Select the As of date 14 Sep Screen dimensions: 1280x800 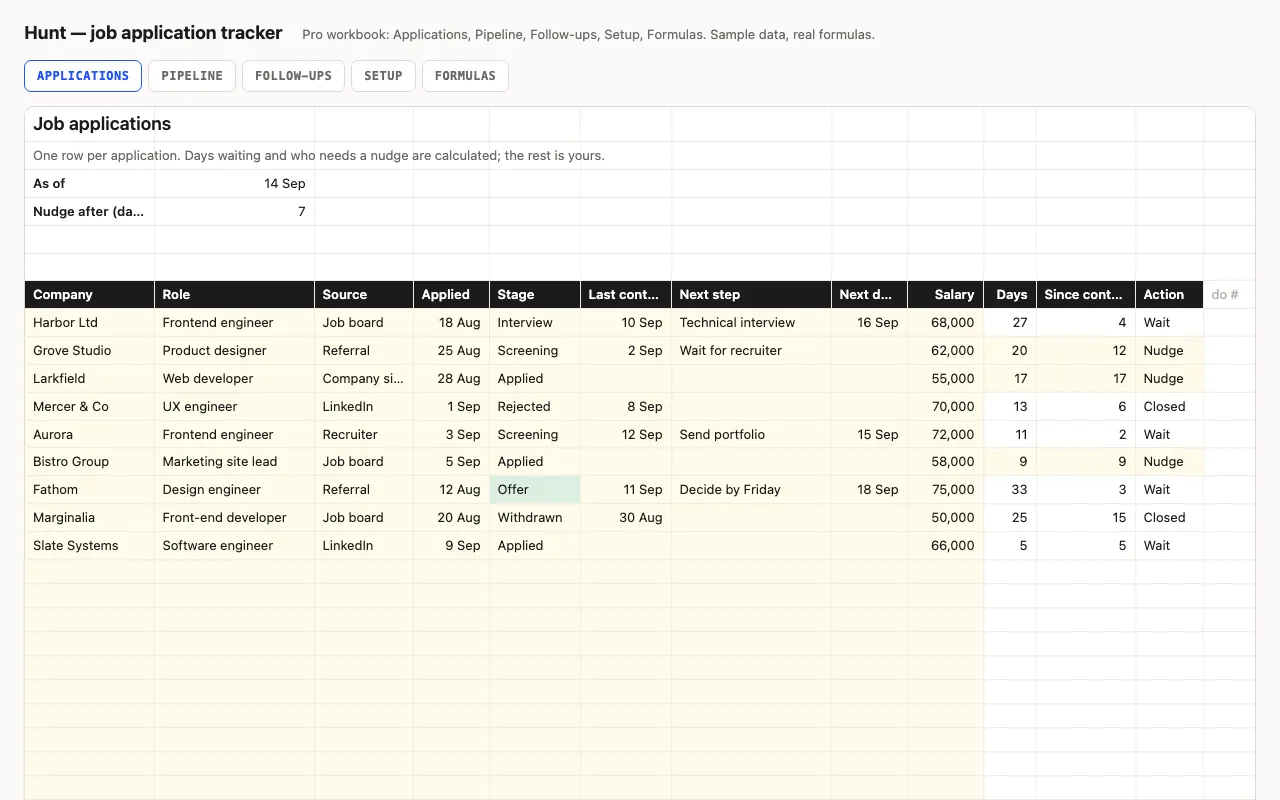(x=234, y=184)
